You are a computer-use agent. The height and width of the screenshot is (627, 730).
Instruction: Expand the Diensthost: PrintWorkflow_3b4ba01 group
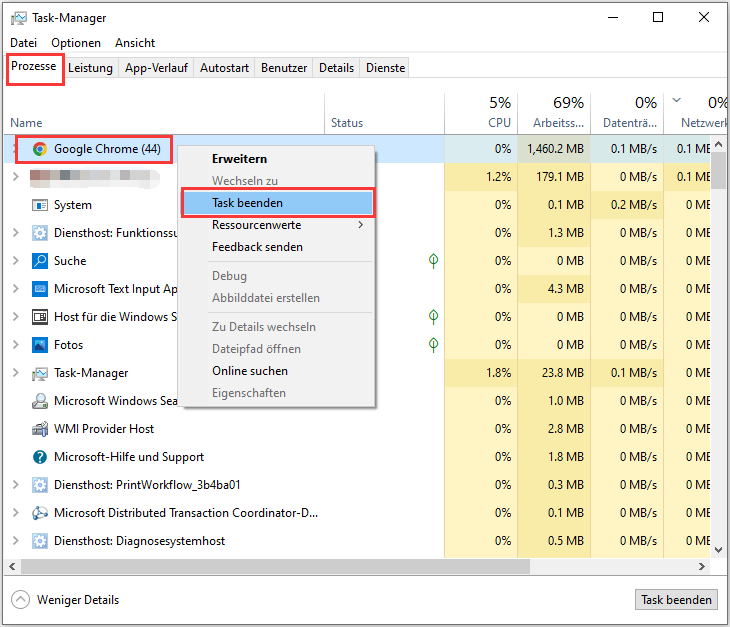pyautogui.click(x=16, y=485)
